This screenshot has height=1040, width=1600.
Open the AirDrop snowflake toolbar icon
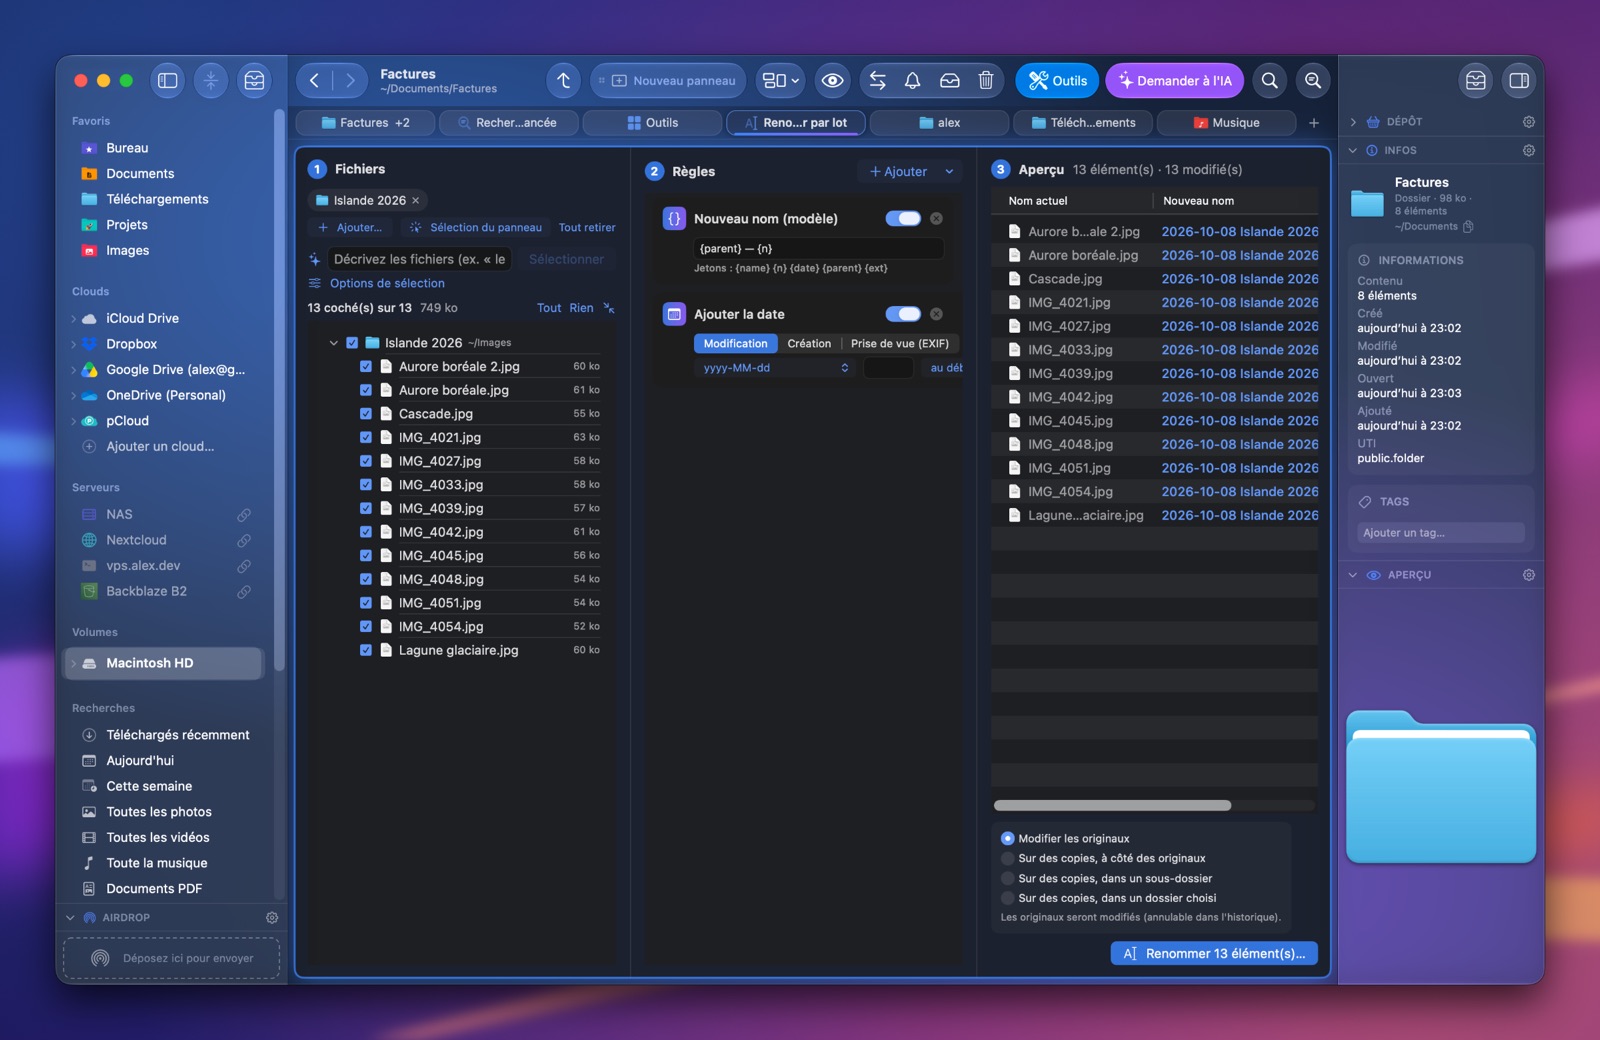click(211, 81)
